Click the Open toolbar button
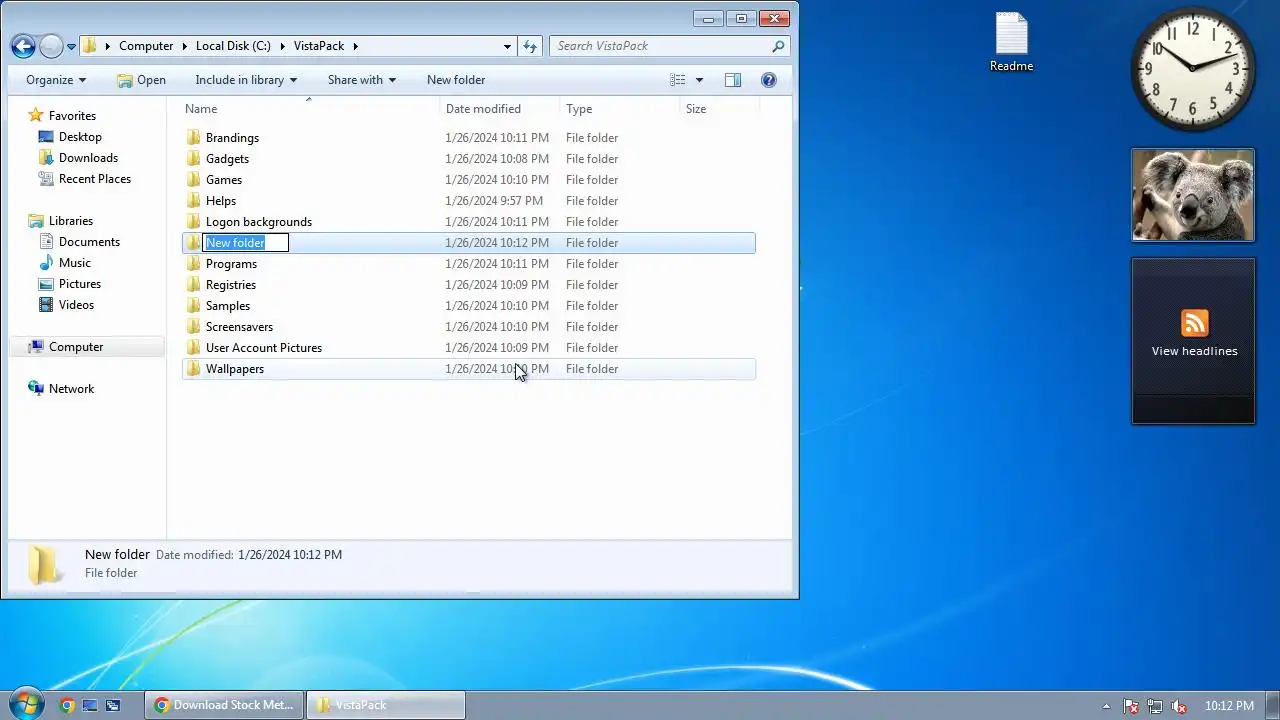Viewport: 1280px width, 720px height. [141, 80]
